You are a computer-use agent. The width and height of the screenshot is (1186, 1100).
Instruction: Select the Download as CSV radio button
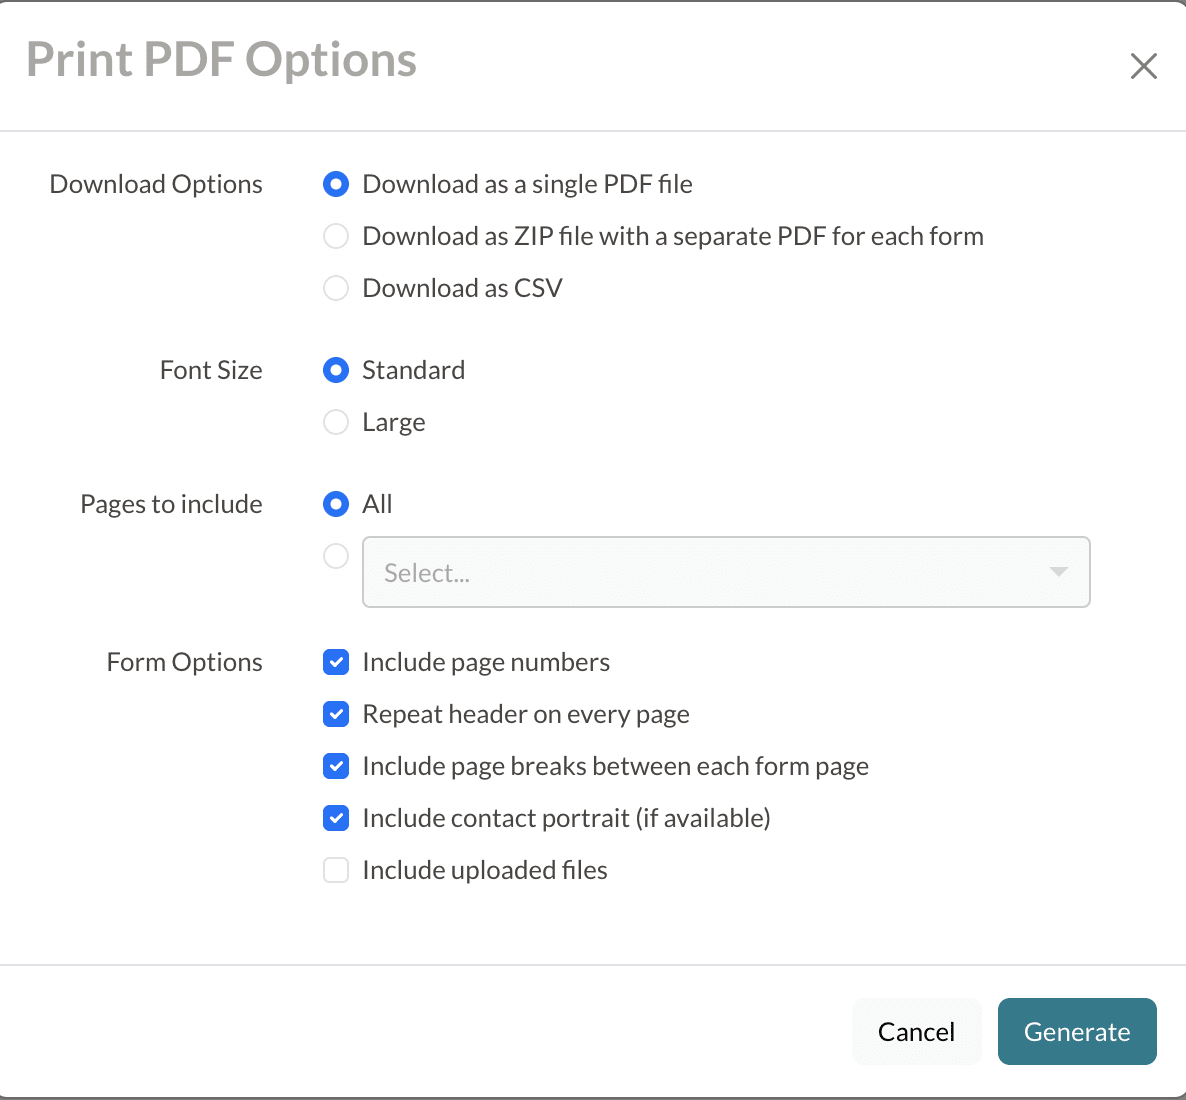[x=336, y=288]
